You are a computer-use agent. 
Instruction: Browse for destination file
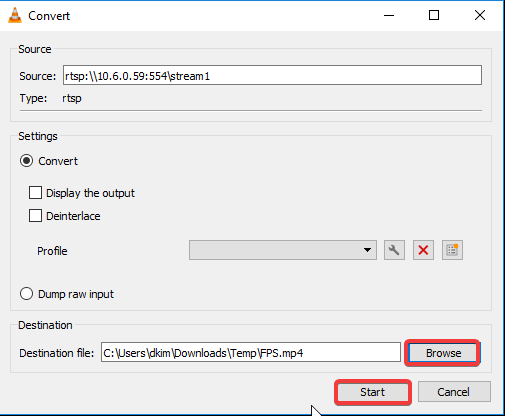coord(443,353)
